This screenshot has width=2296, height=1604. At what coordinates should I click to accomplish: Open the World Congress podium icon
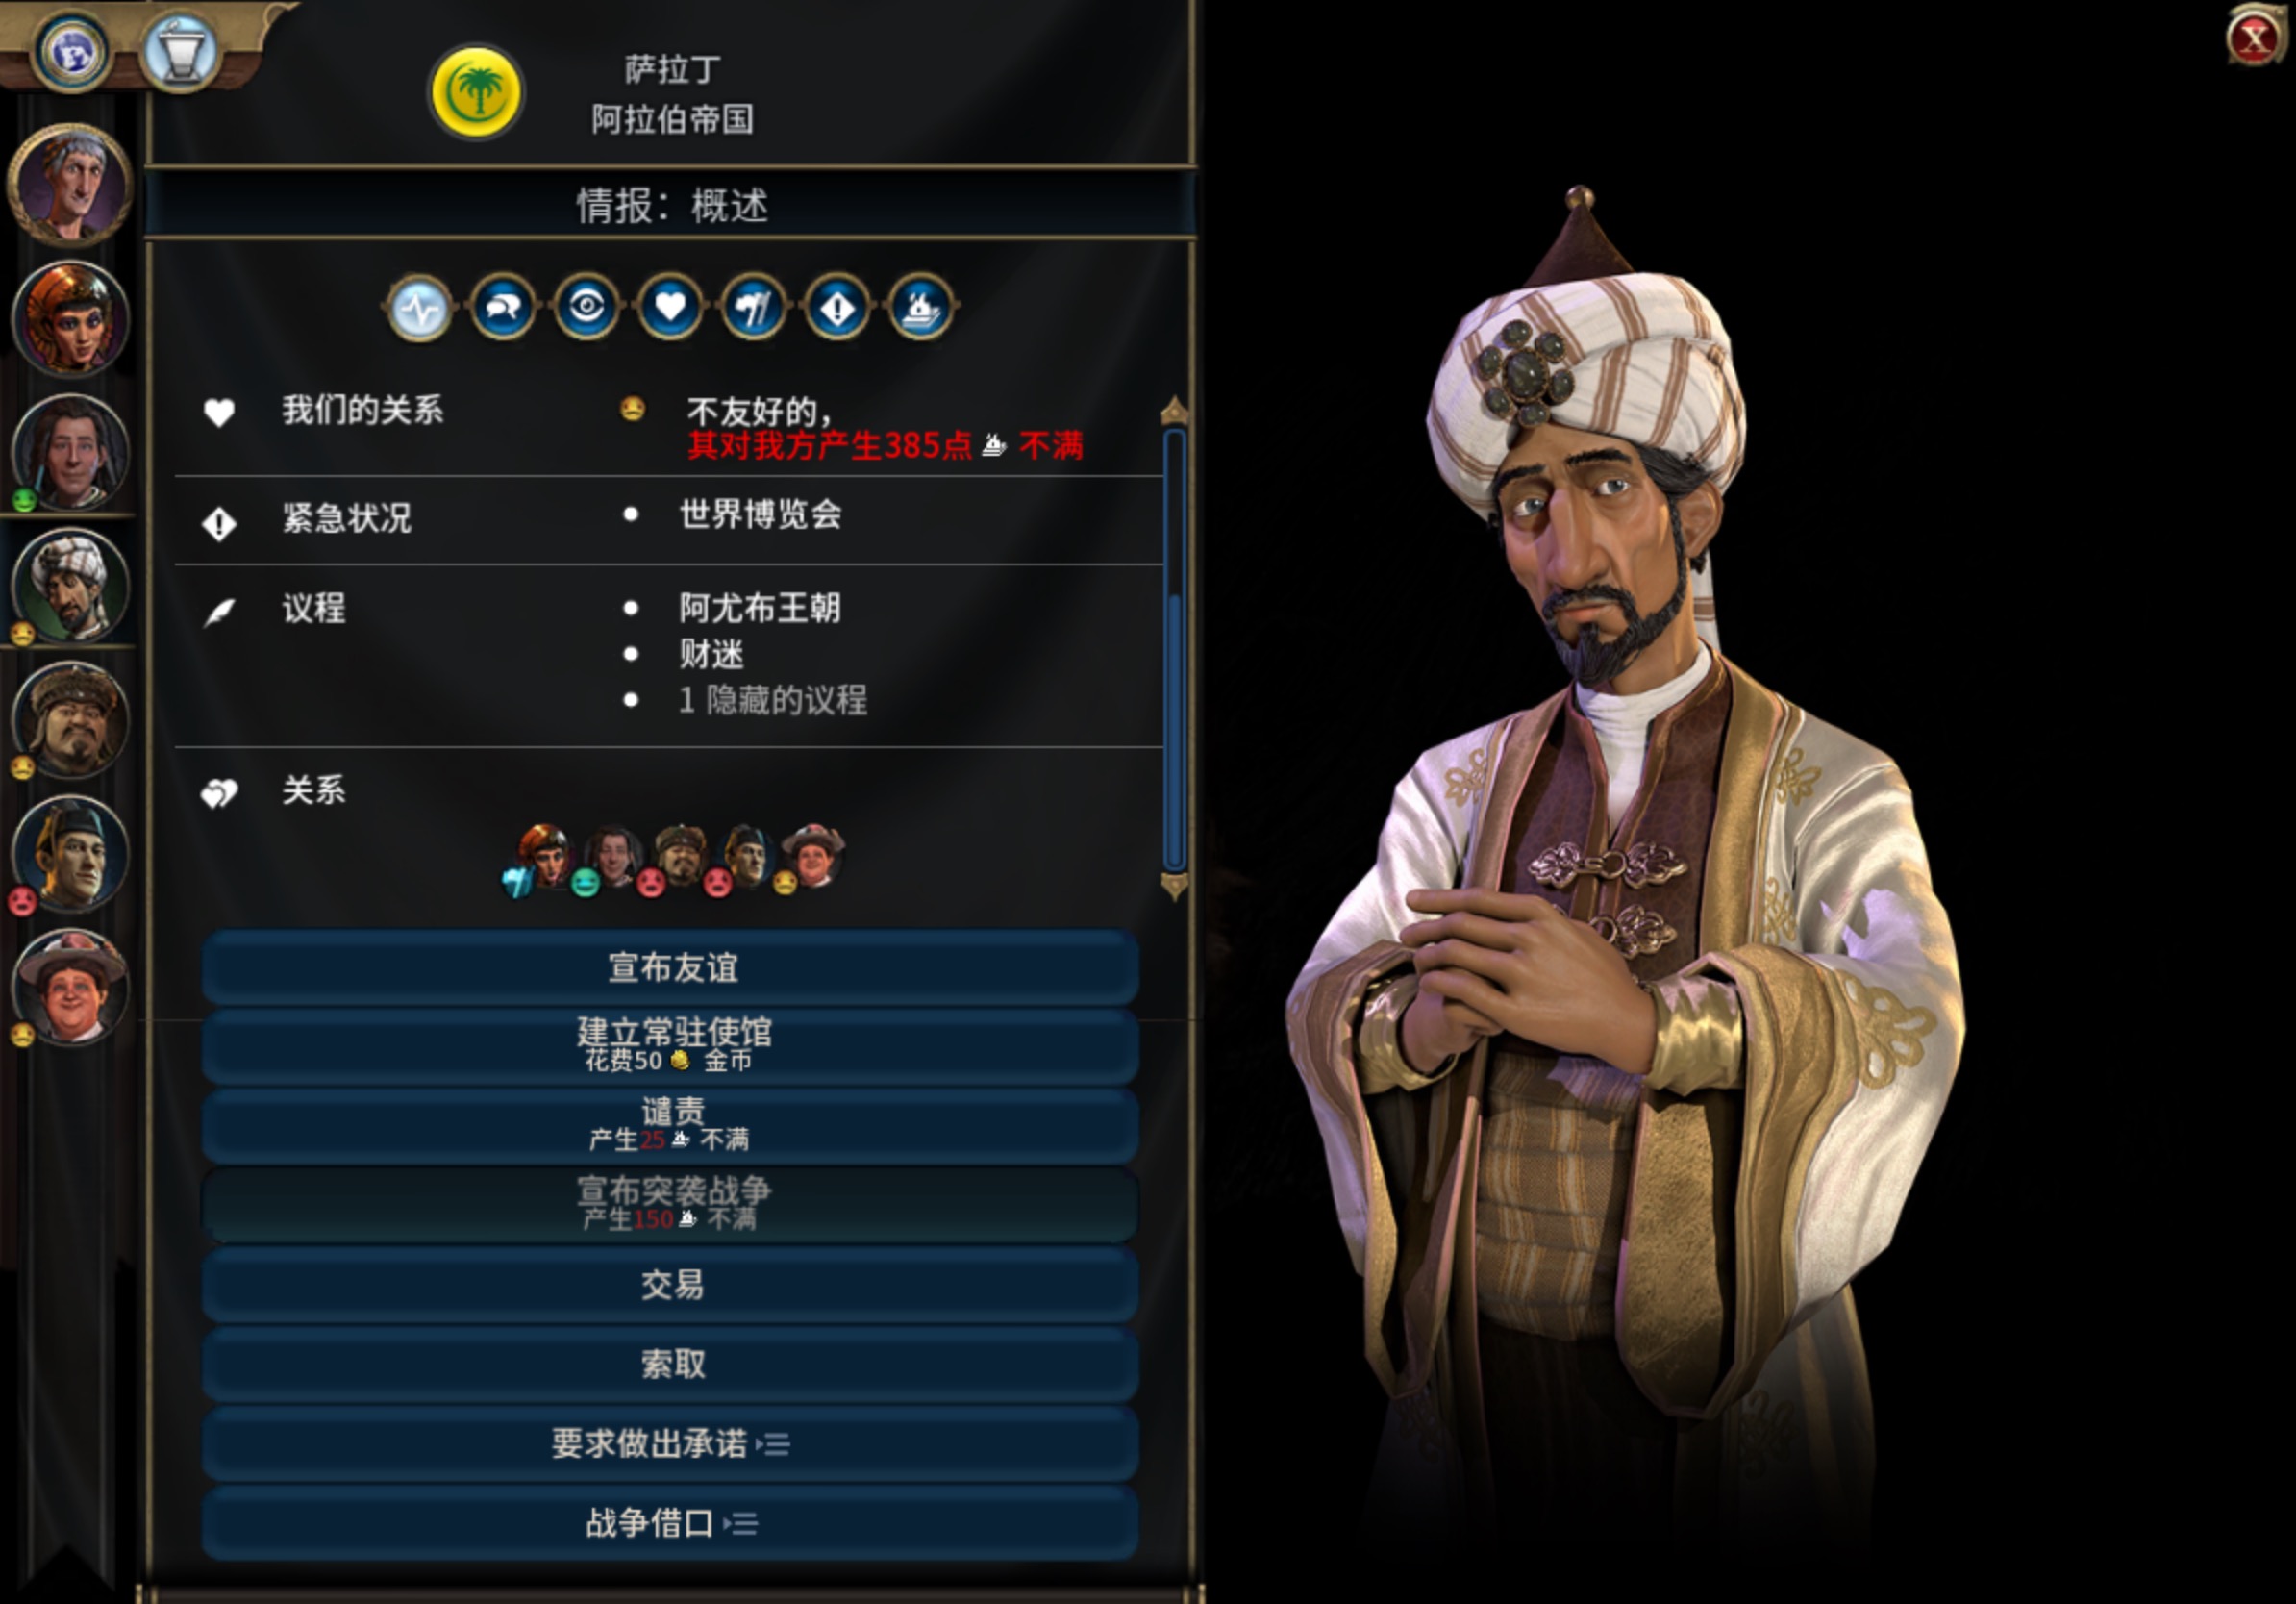click(181, 51)
